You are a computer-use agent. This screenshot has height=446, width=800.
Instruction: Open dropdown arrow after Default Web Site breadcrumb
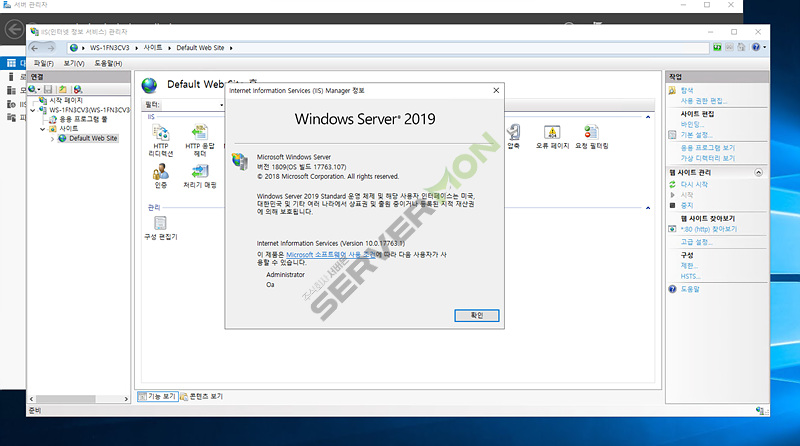click(x=231, y=48)
